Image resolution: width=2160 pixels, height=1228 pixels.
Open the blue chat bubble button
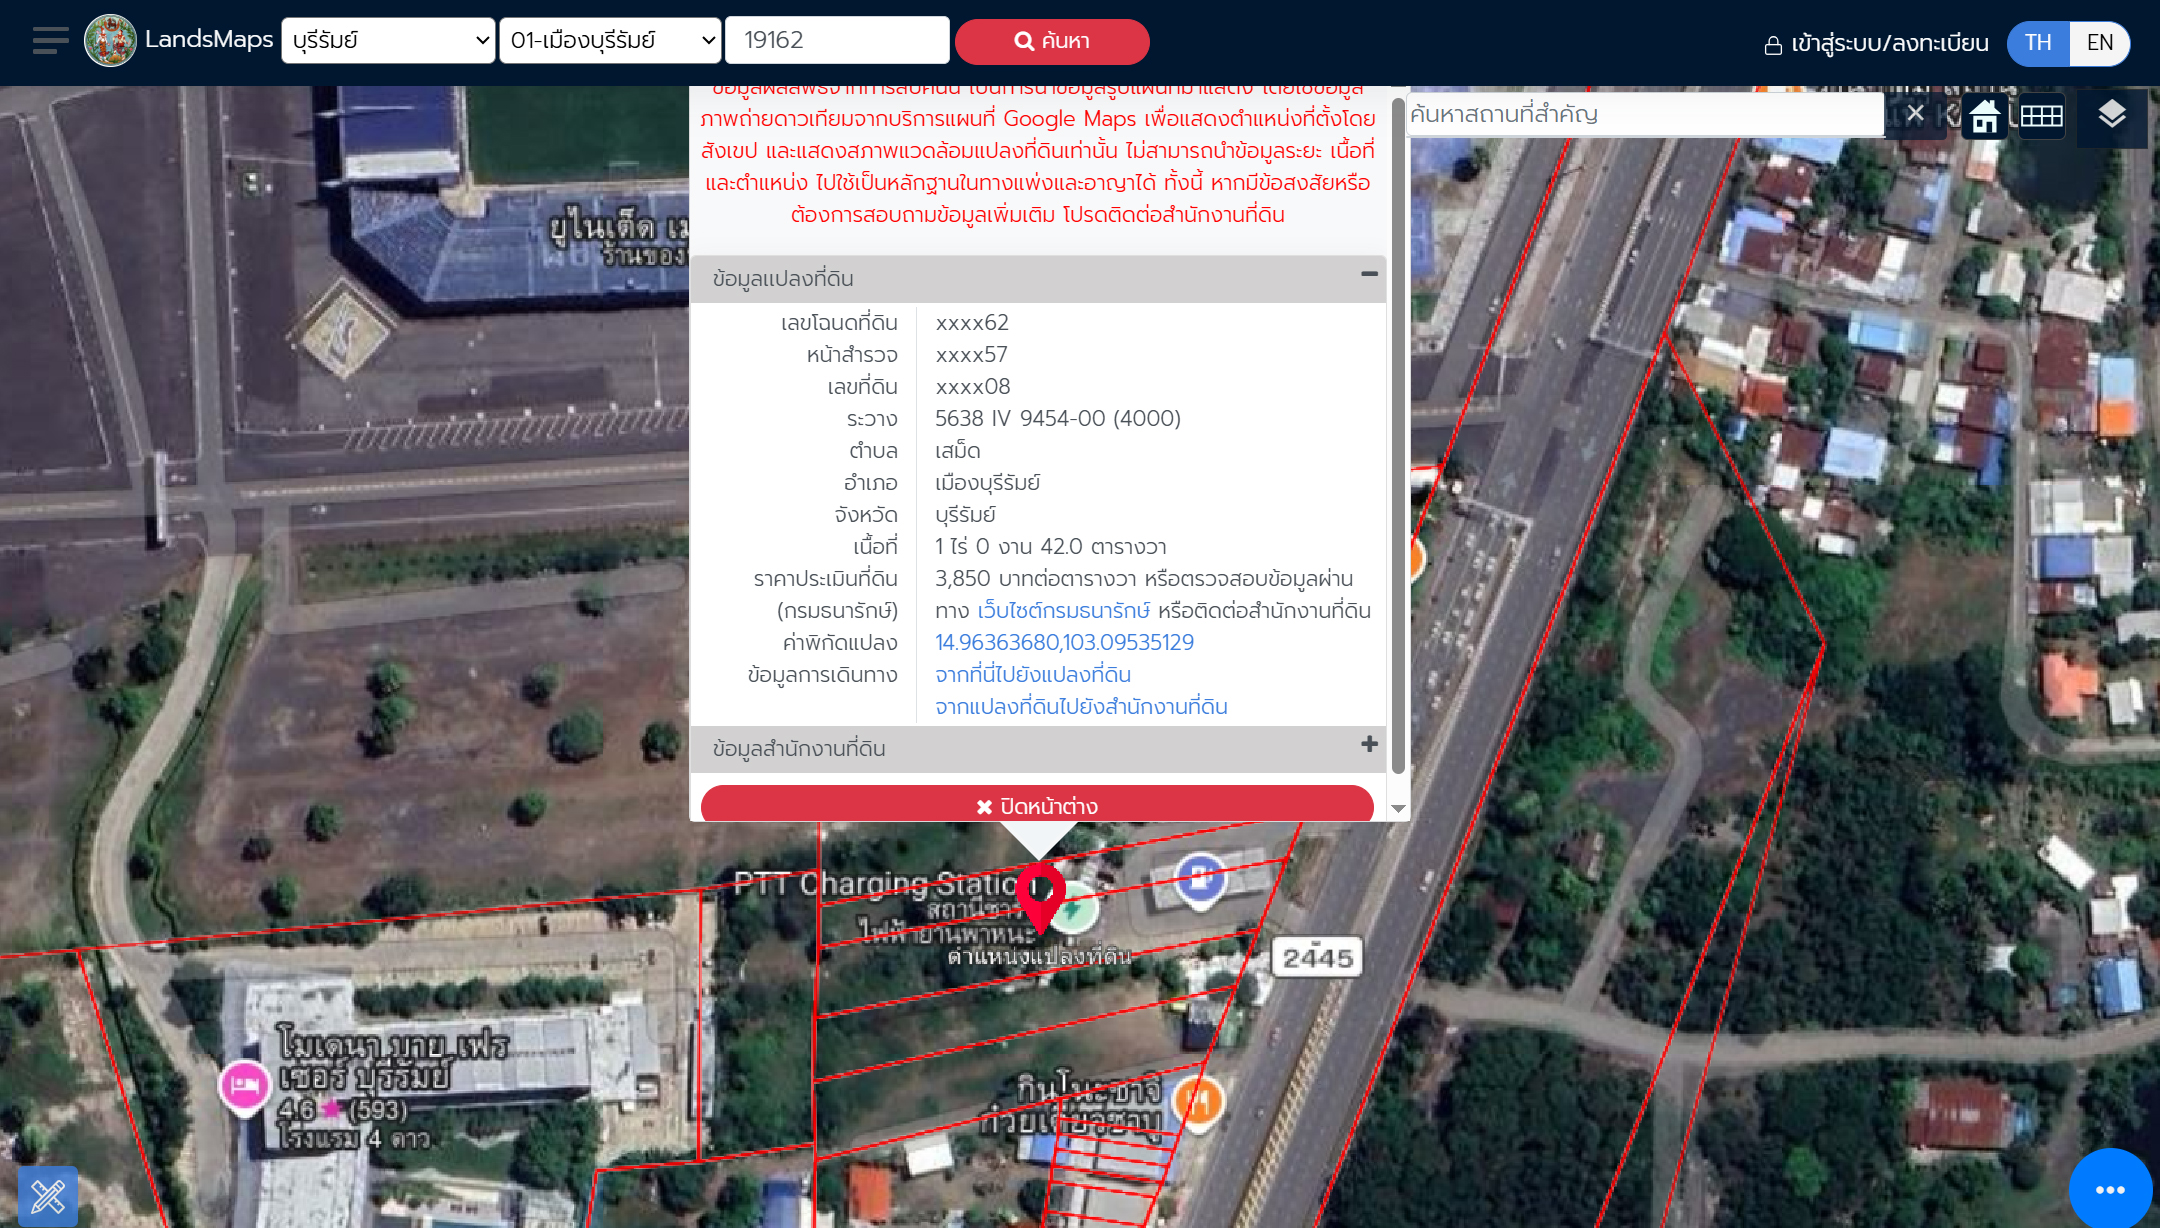(x=2109, y=1189)
